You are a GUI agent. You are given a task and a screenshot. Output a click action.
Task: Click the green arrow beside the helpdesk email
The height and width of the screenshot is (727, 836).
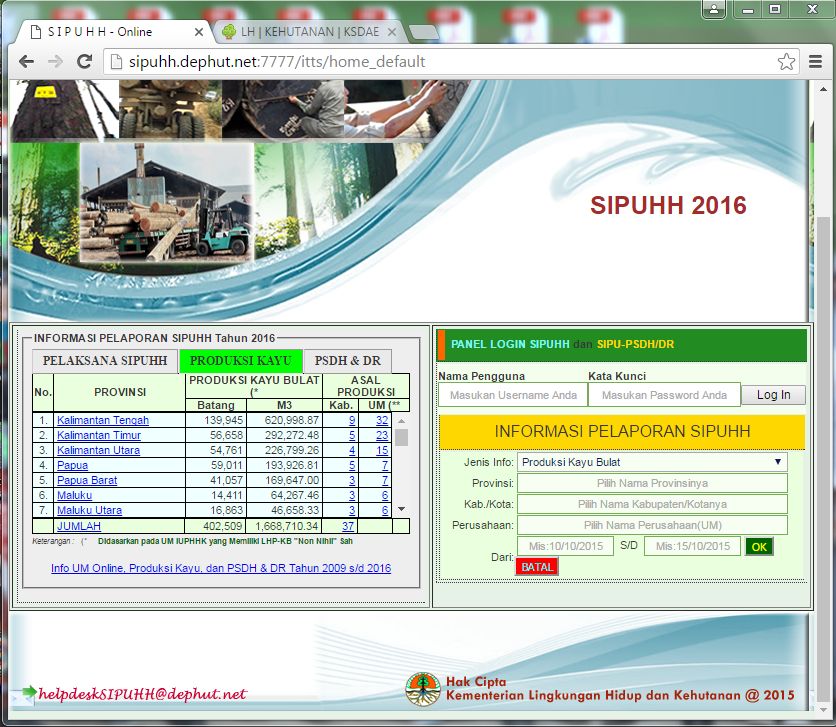[29, 692]
